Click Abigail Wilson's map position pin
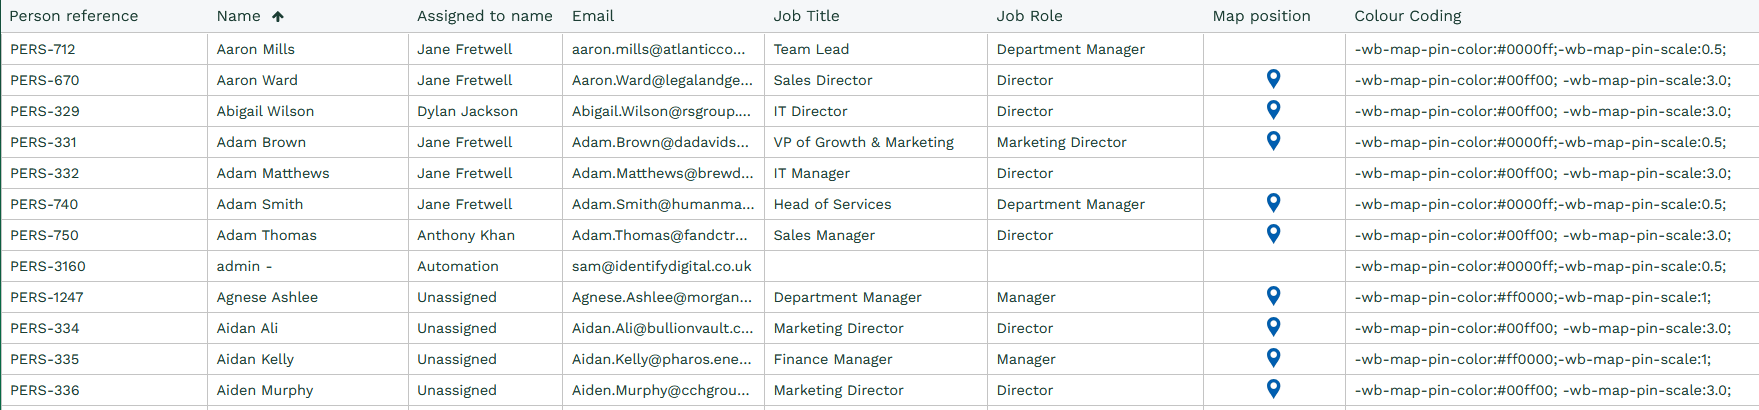 [1273, 110]
